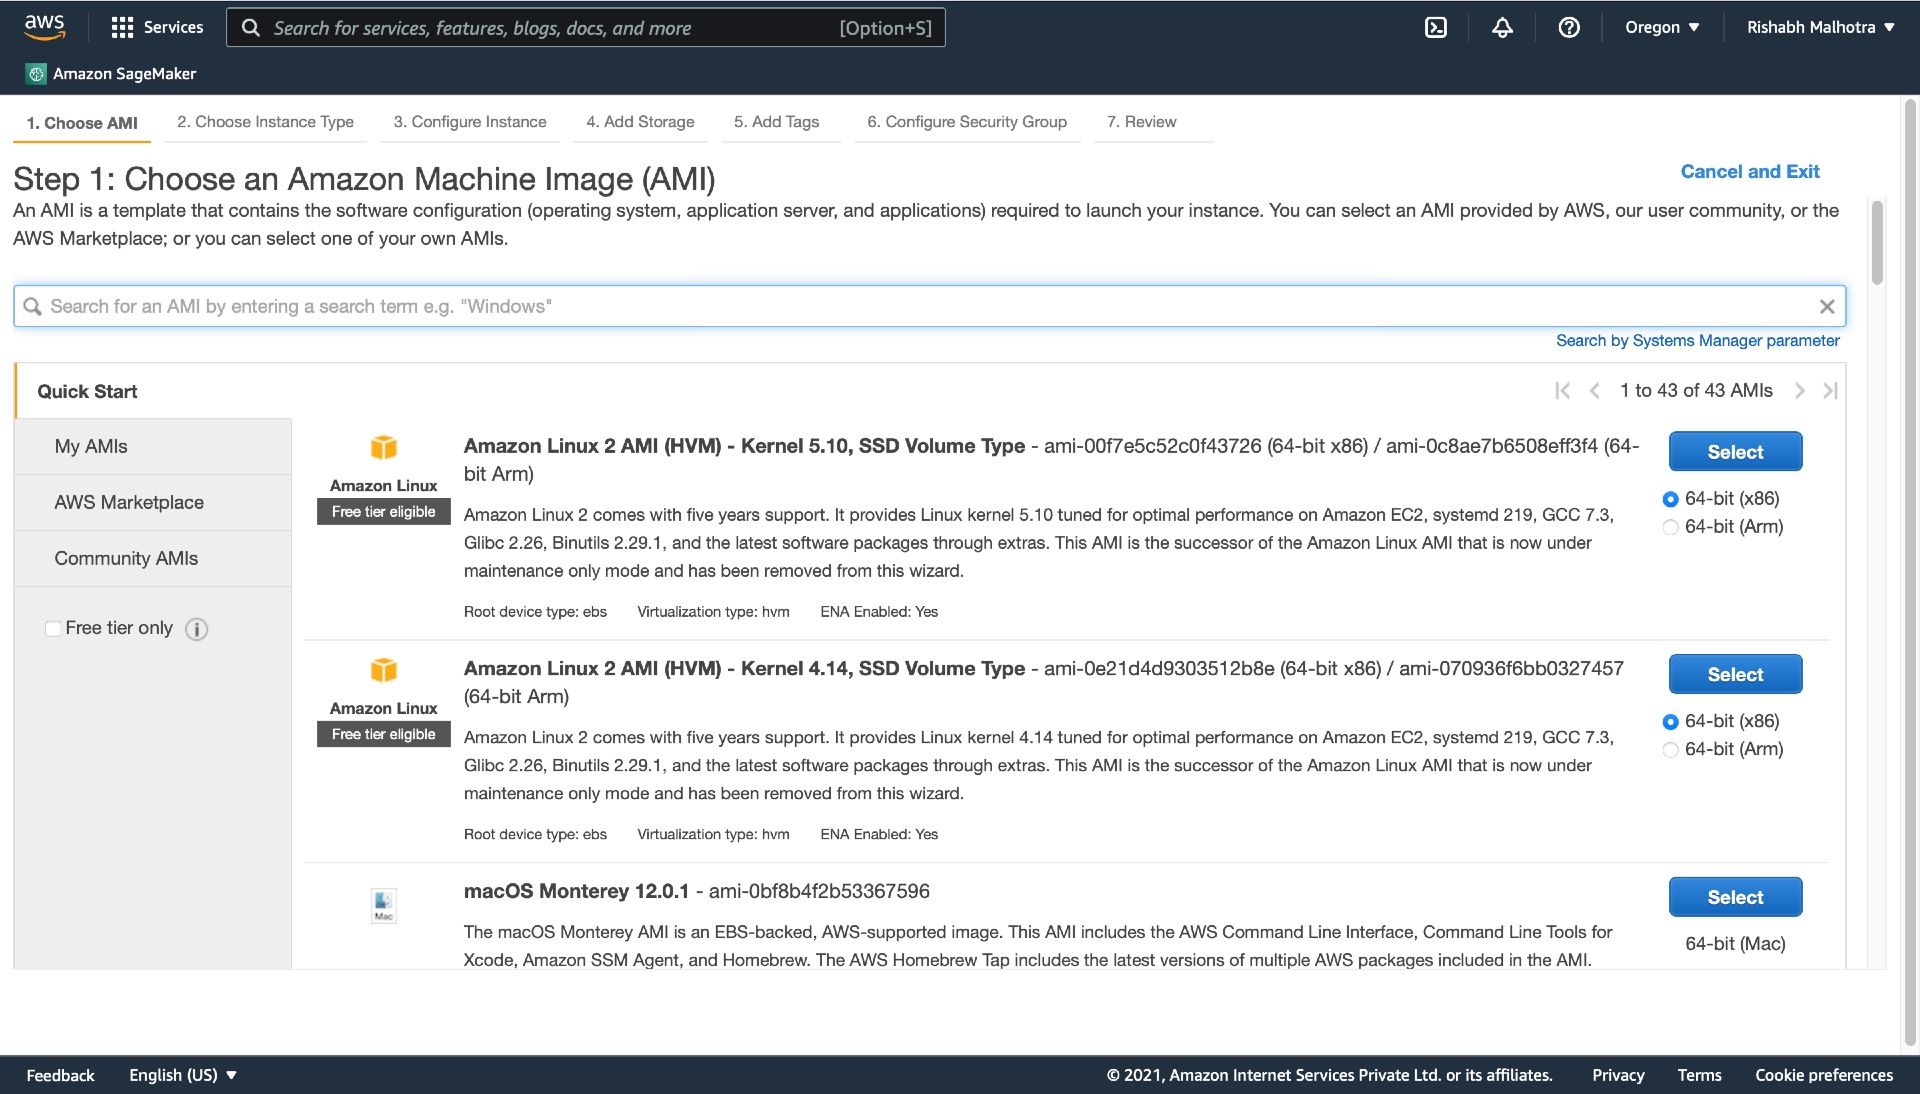
Task: Click the '1 to 43 of 43 AMIs' counter
Action: pyautogui.click(x=1696, y=391)
